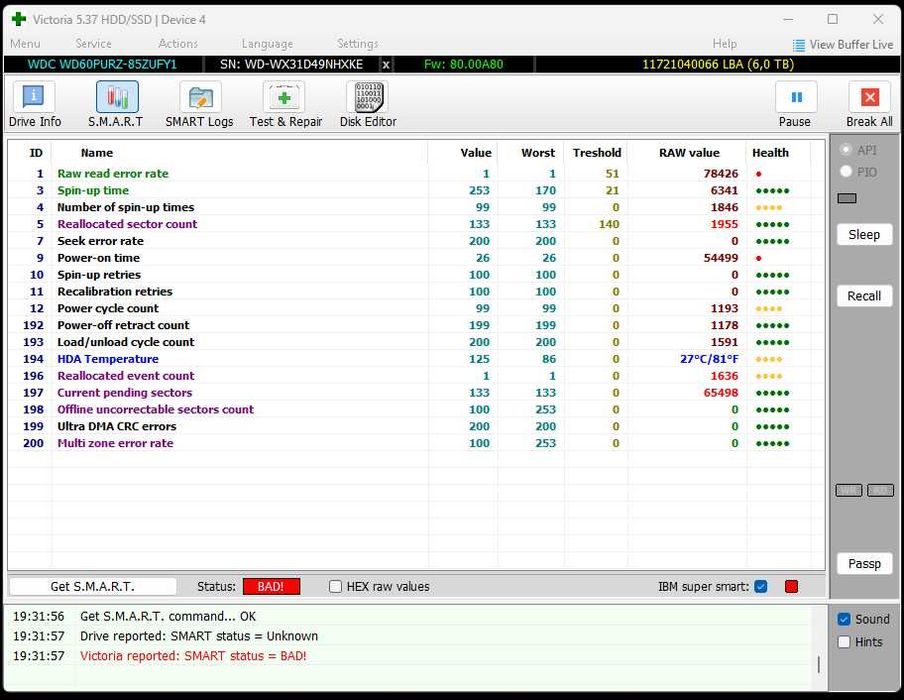Screen dimensions: 904x700
Task: Click the Sleep button
Action: click(864, 235)
